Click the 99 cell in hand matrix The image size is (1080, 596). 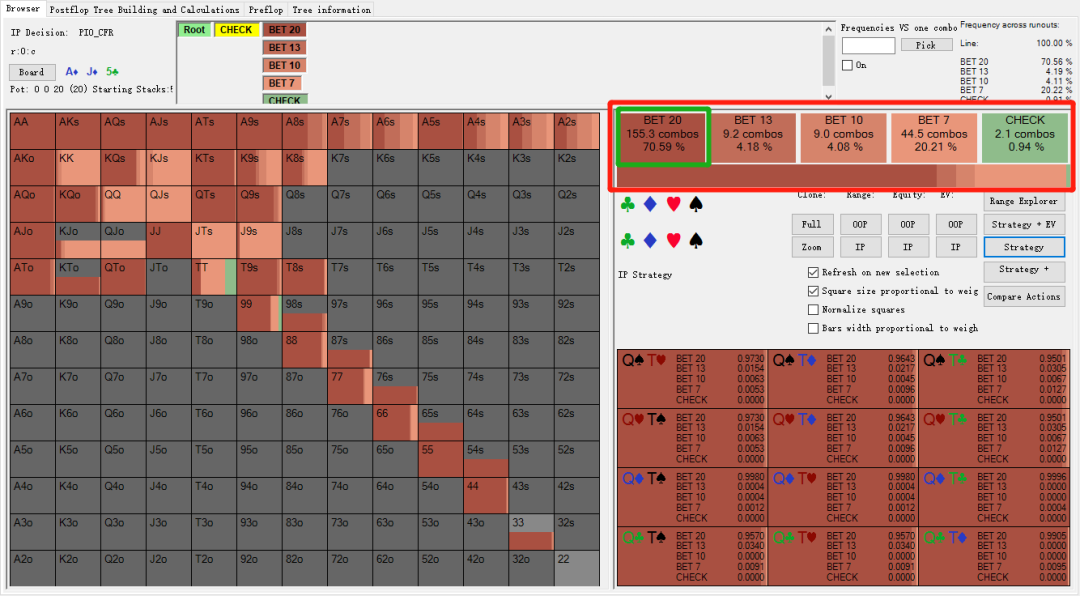point(260,314)
